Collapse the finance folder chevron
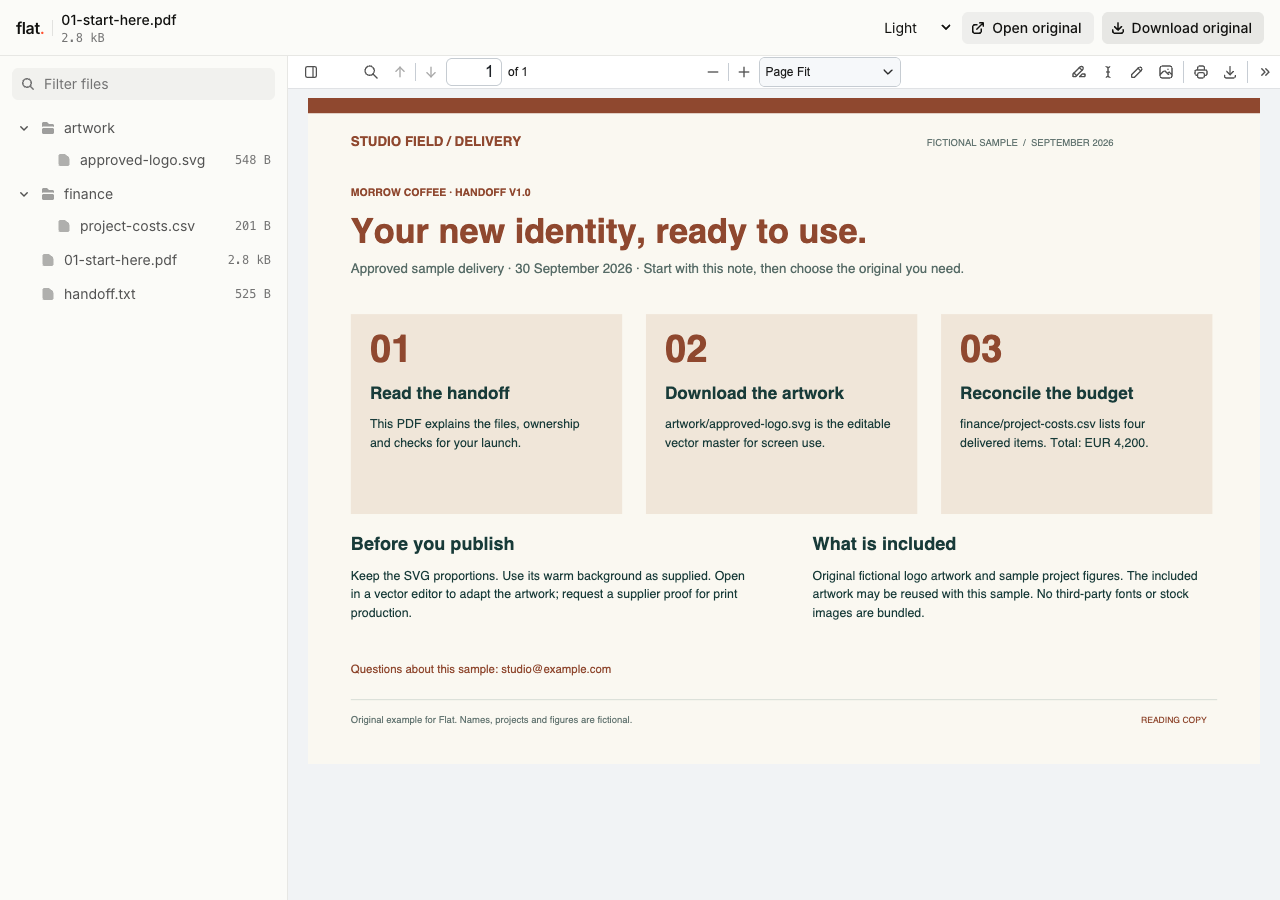 (x=24, y=194)
